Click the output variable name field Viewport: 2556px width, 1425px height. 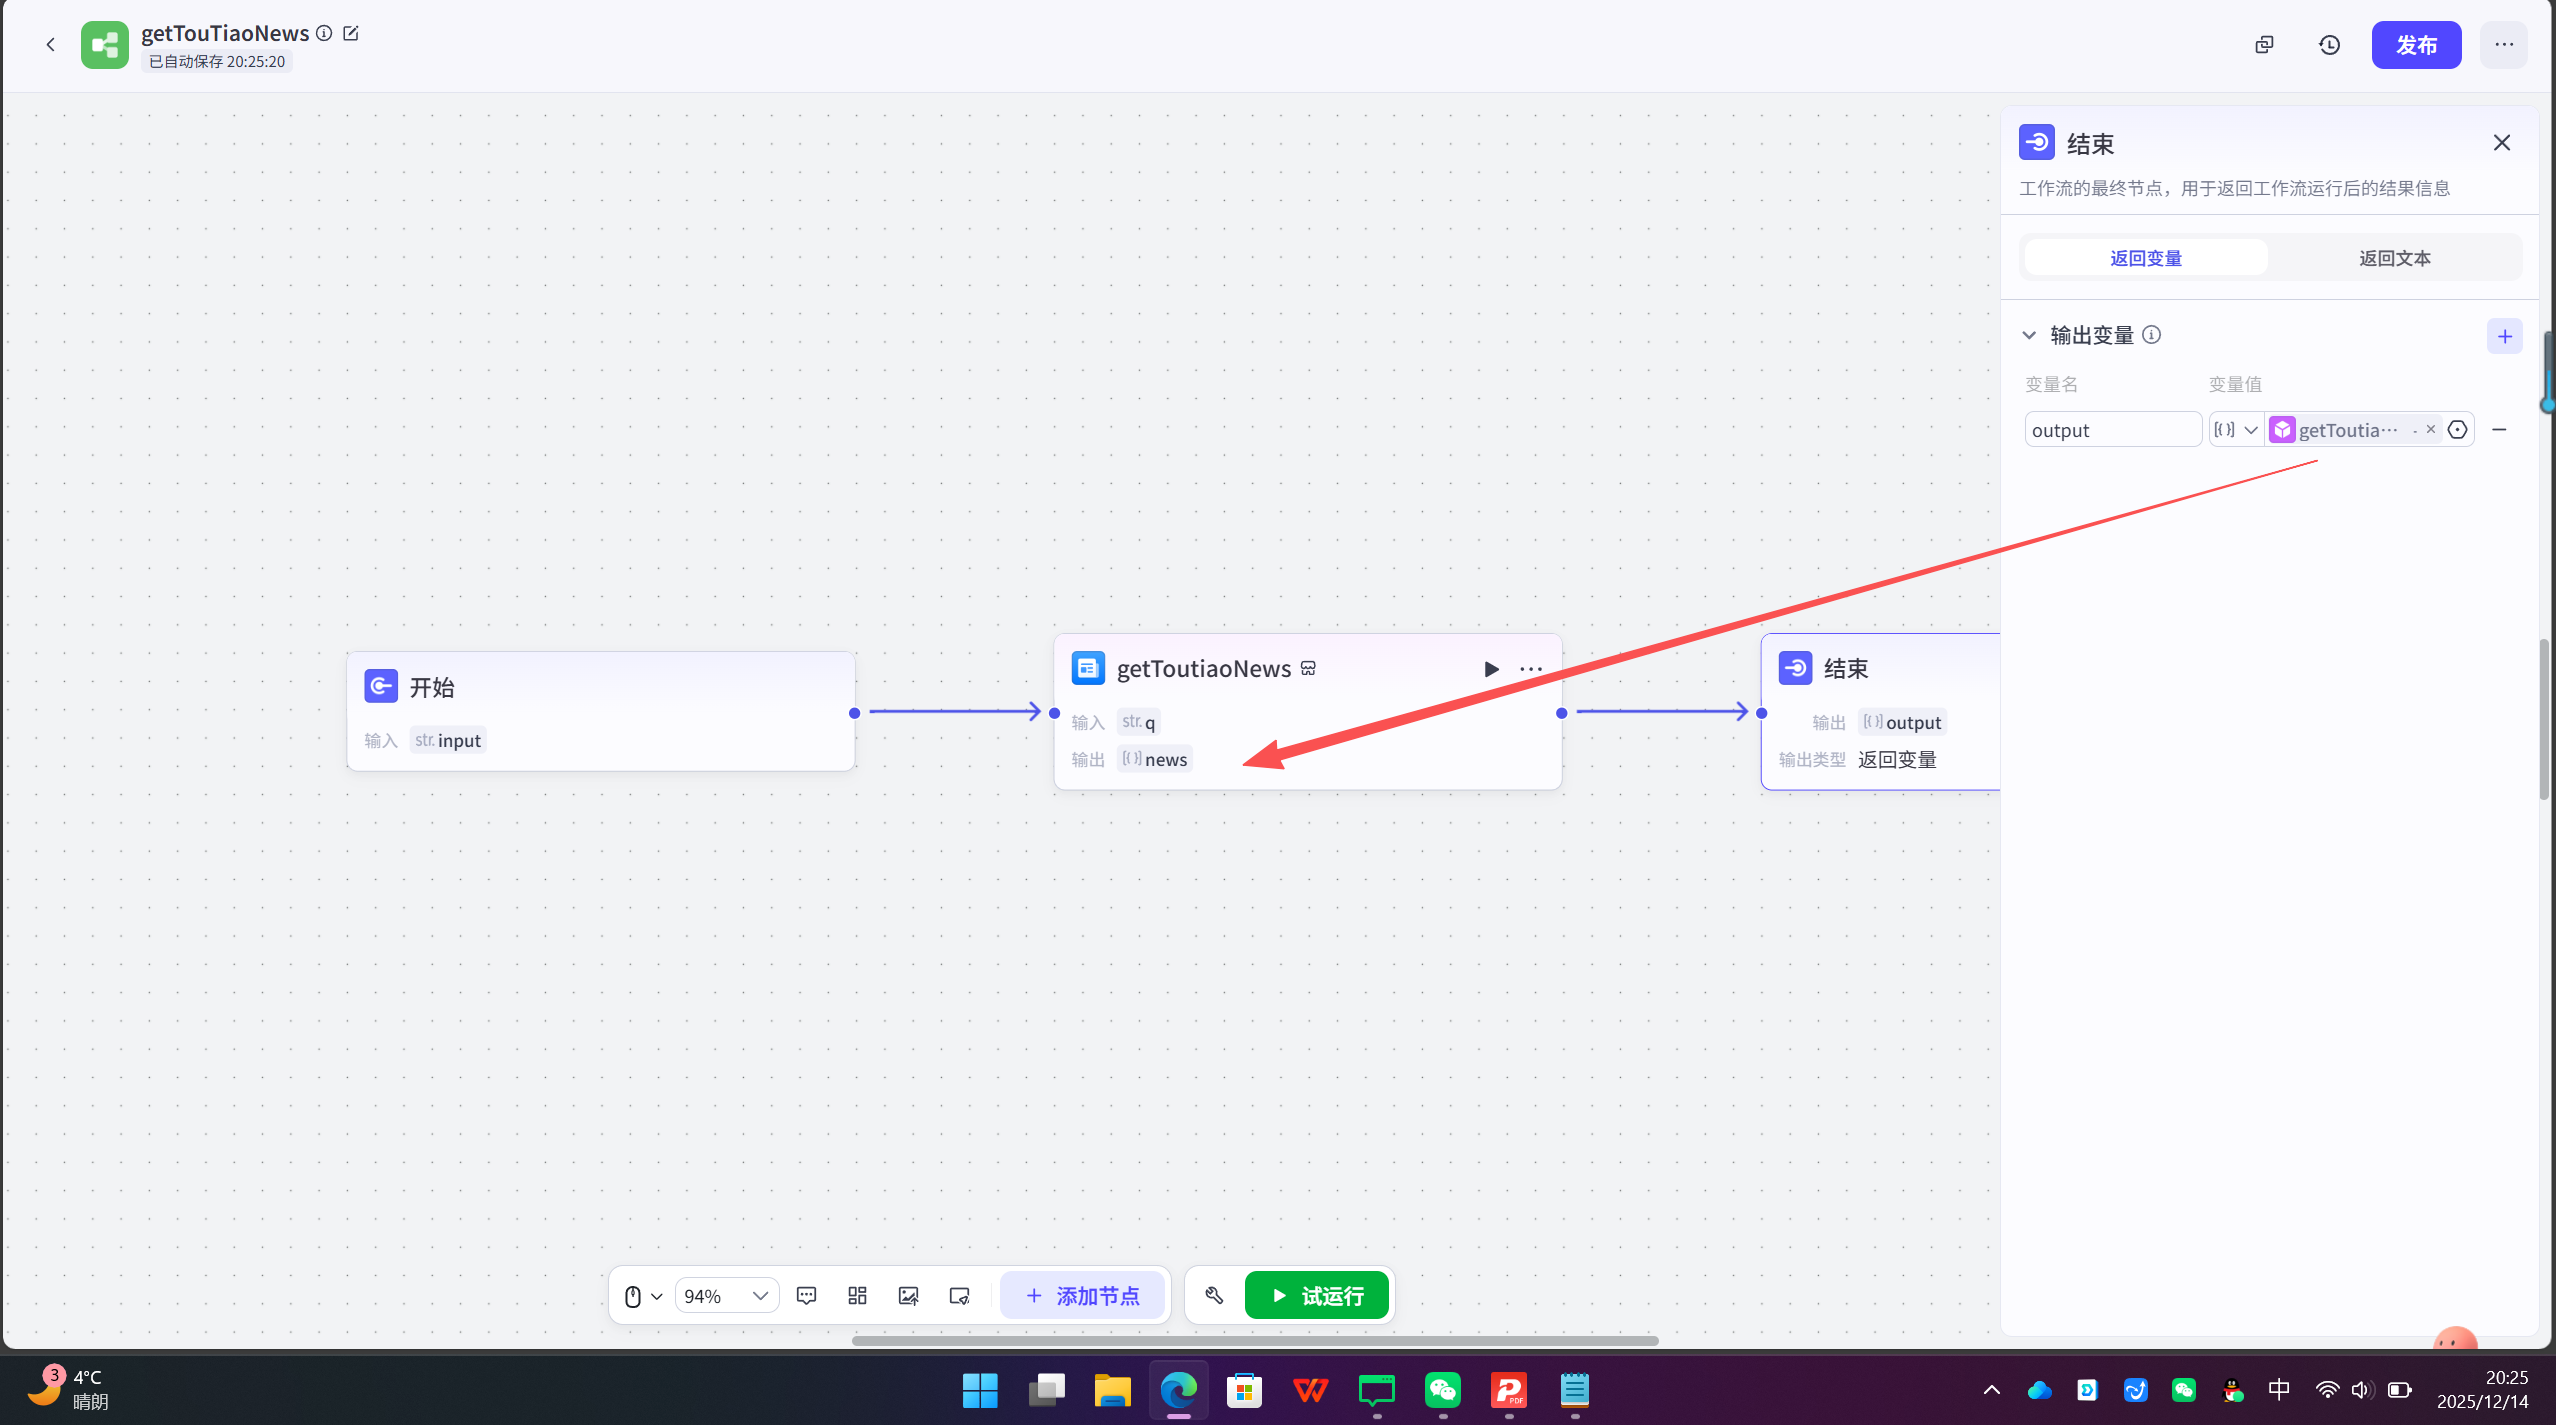pyautogui.click(x=2111, y=430)
